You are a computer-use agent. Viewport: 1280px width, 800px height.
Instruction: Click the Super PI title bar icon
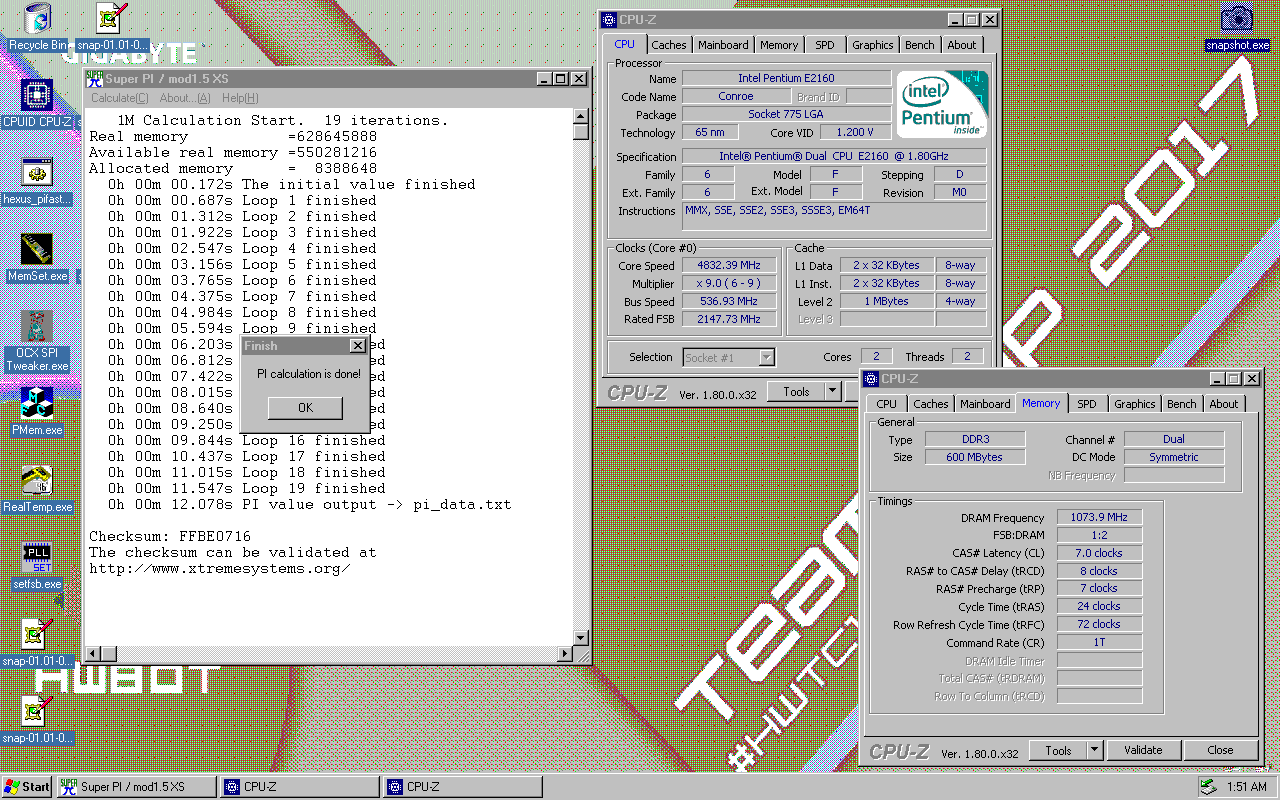[95, 79]
